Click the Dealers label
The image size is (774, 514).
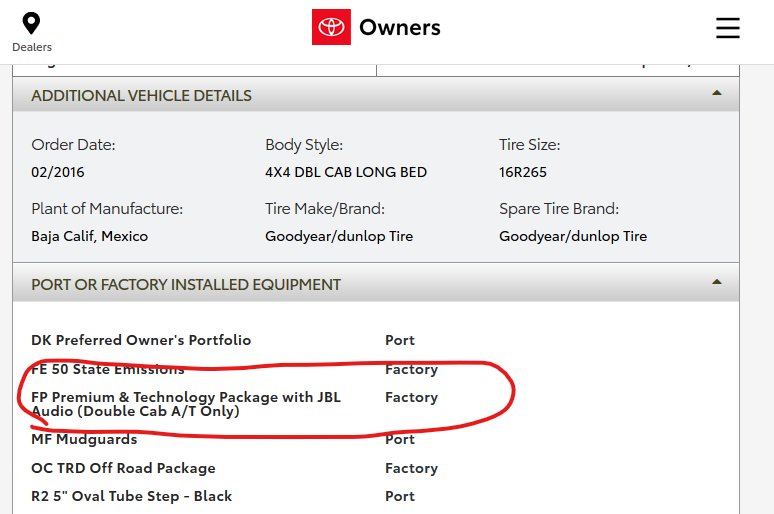point(32,47)
